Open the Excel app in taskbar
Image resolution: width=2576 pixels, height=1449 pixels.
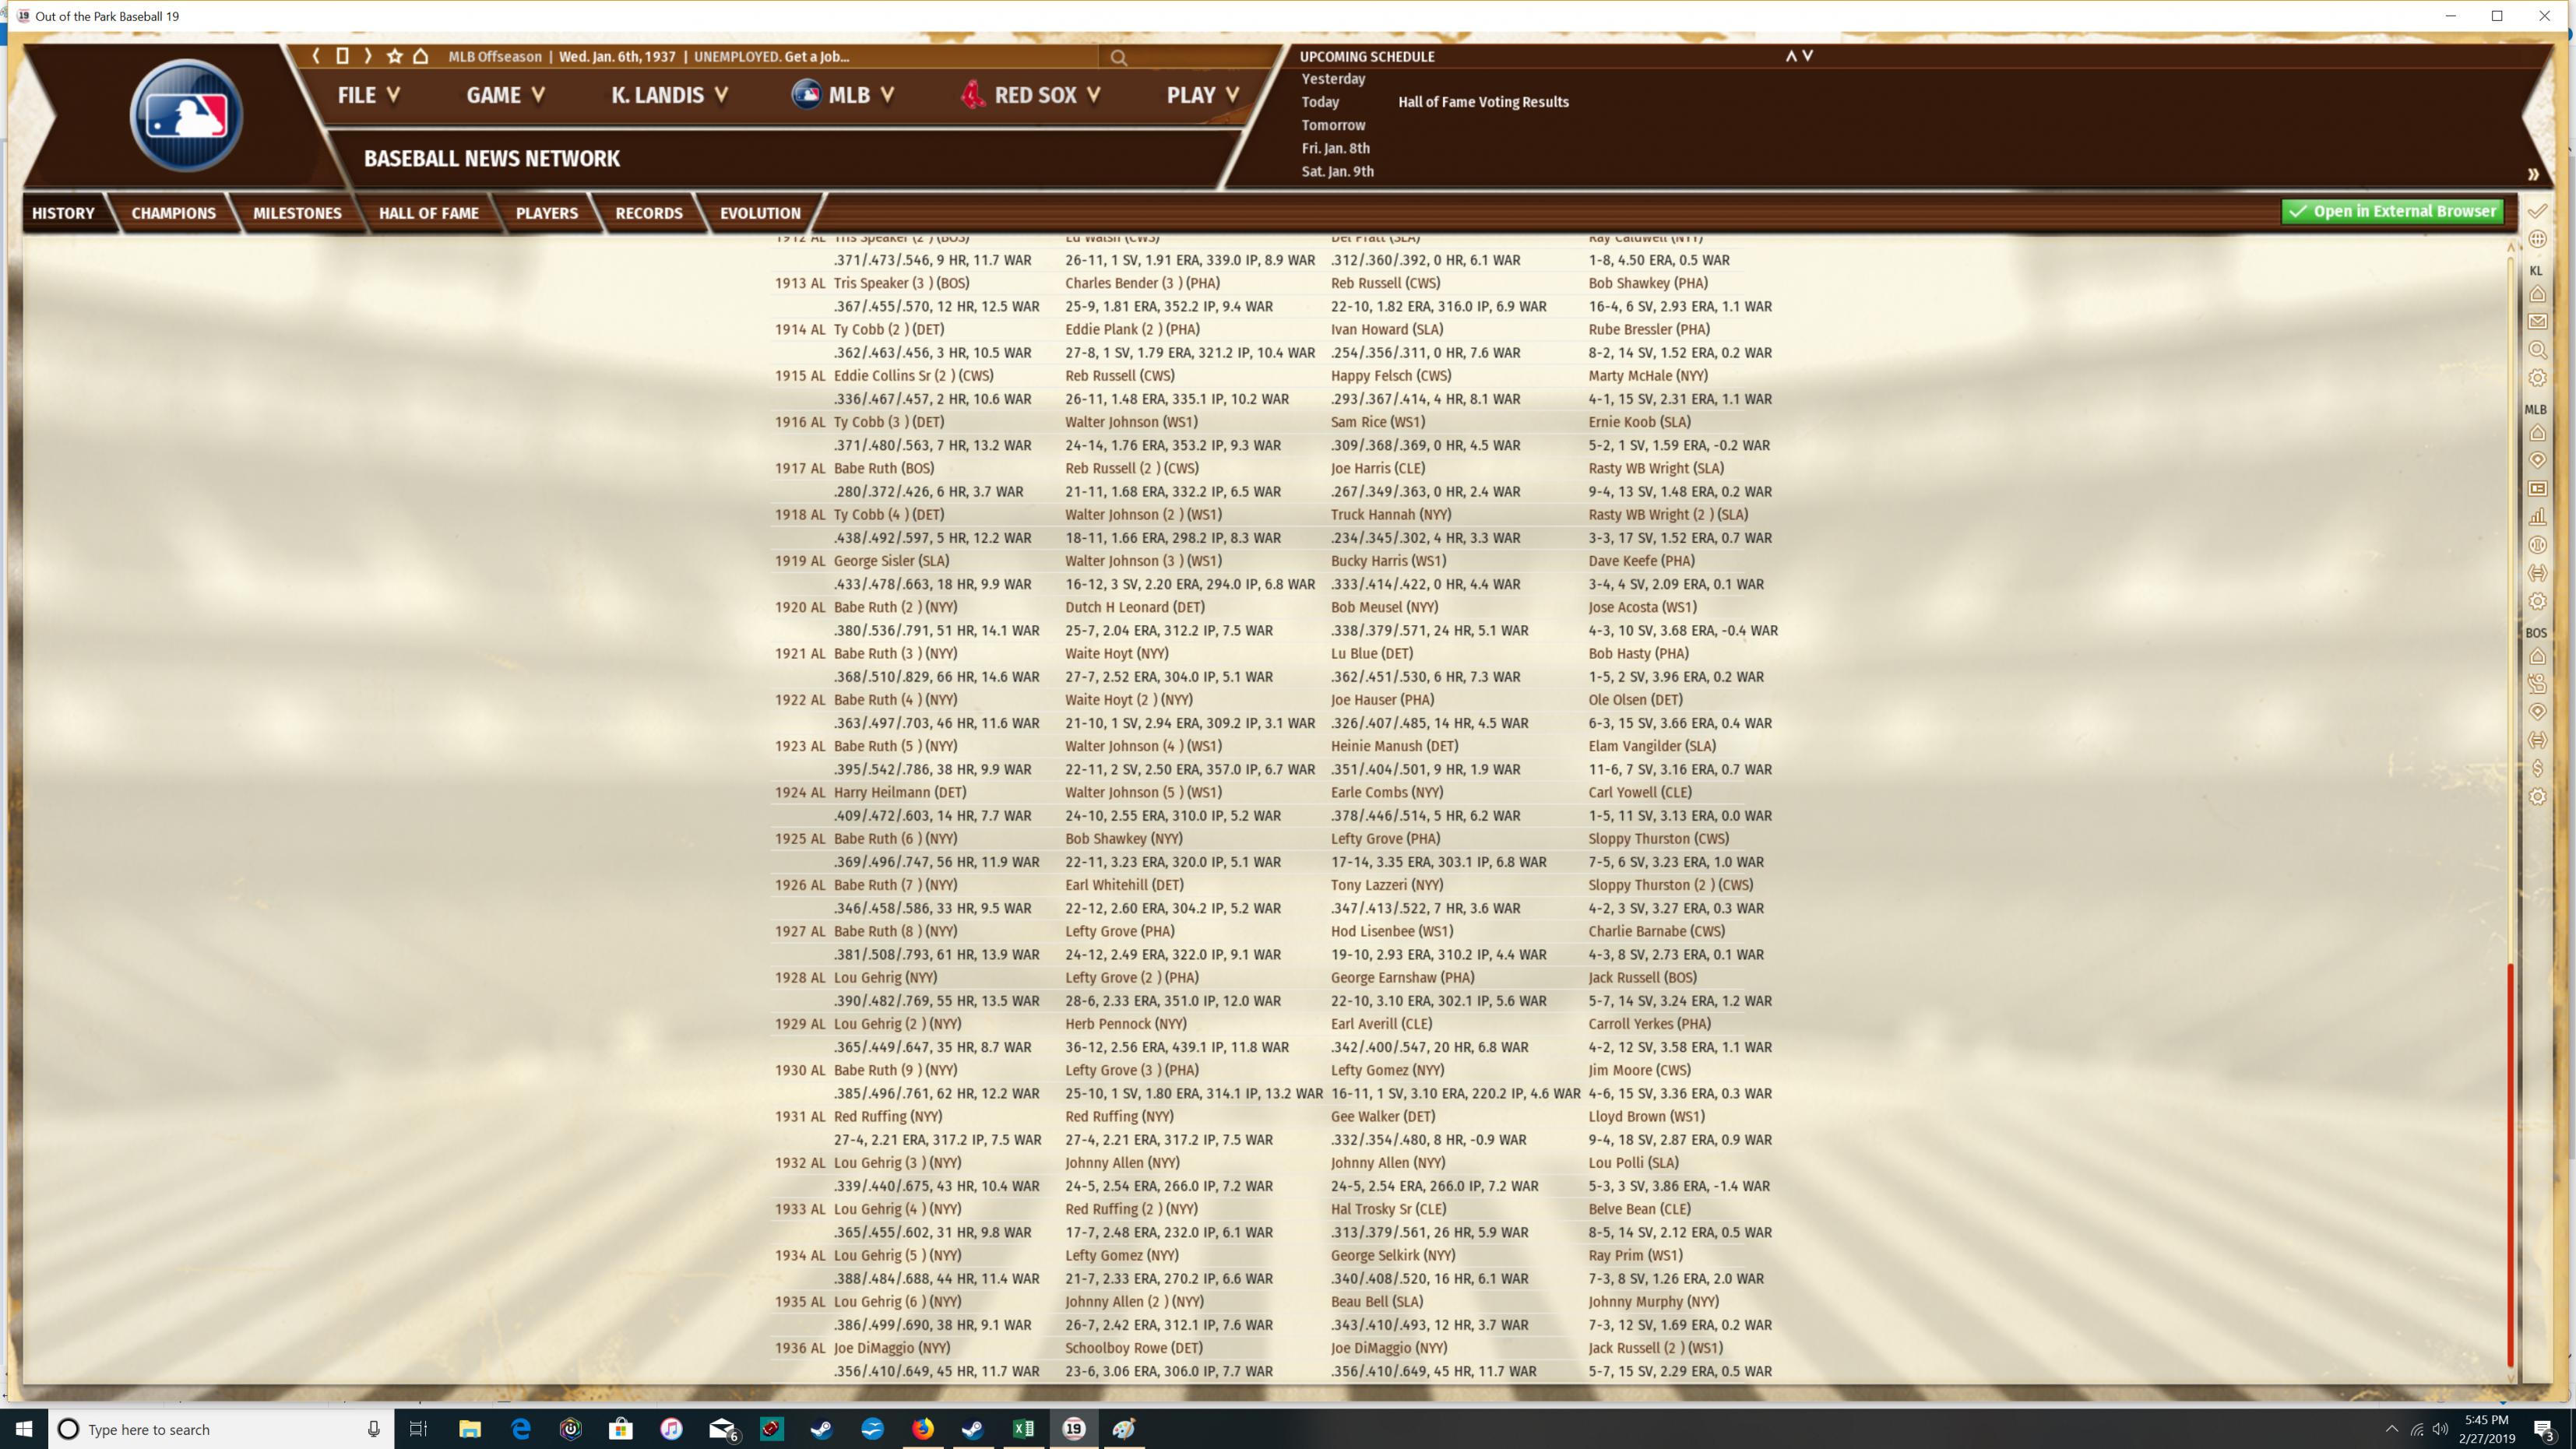click(x=1023, y=1428)
